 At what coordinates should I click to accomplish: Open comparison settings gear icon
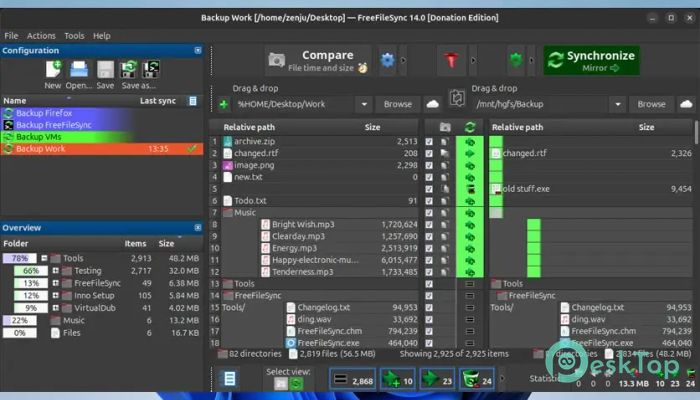[x=388, y=60]
